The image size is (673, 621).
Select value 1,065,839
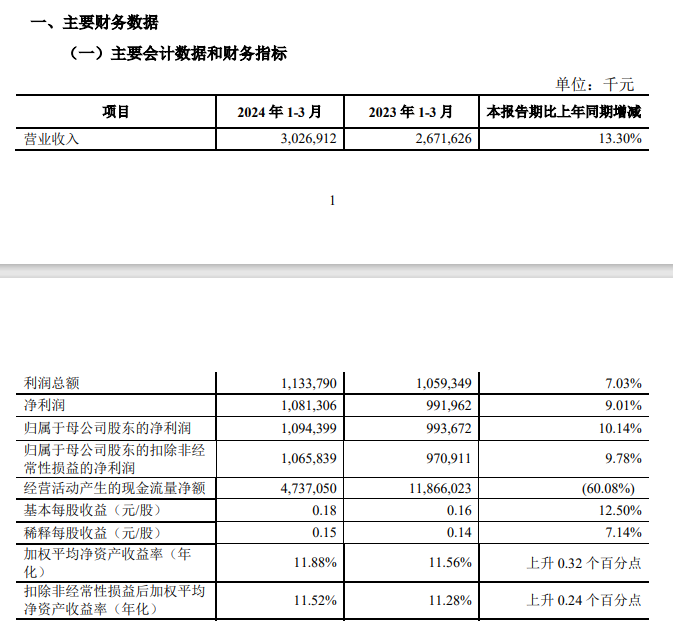[x=309, y=458]
